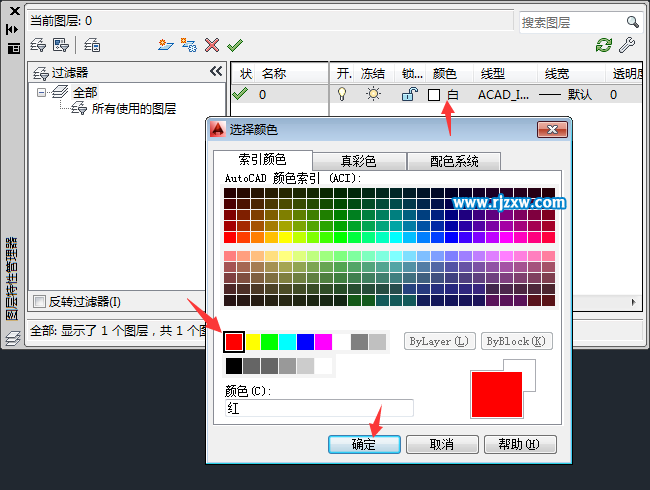The width and height of the screenshot is (650, 490).
Task: Switch to the 索引颜色 tab
Action: (x=262, y=159)
